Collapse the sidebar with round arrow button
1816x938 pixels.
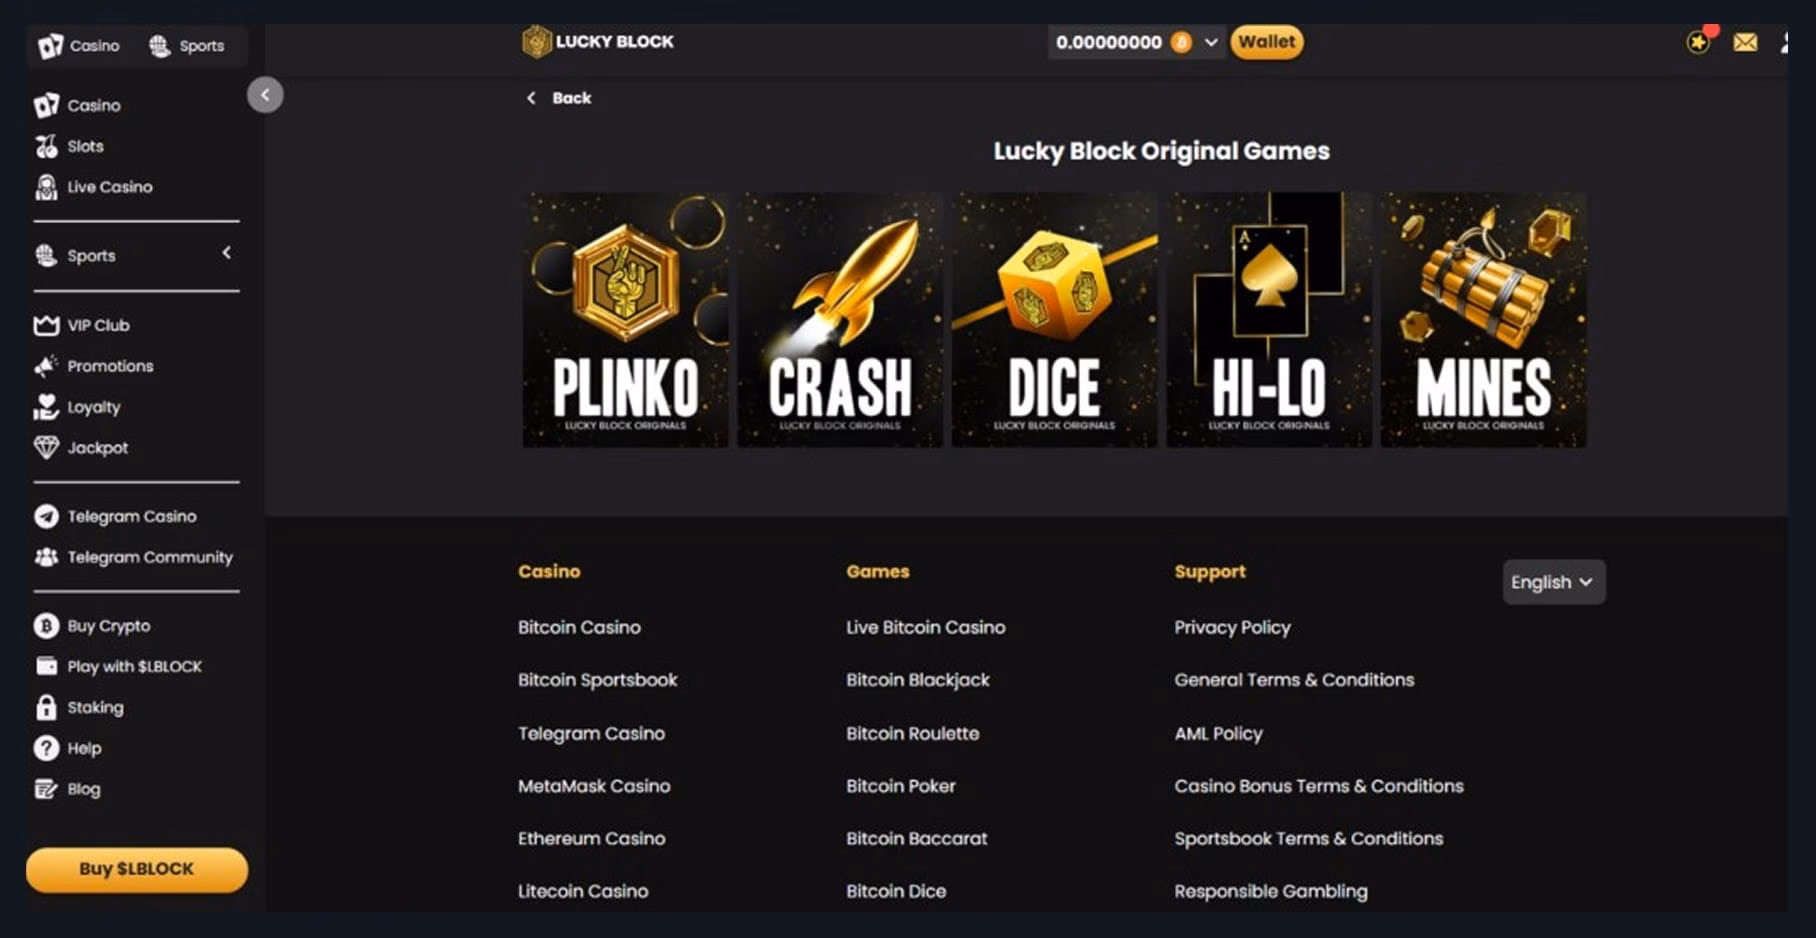click(x=265, y=95)
